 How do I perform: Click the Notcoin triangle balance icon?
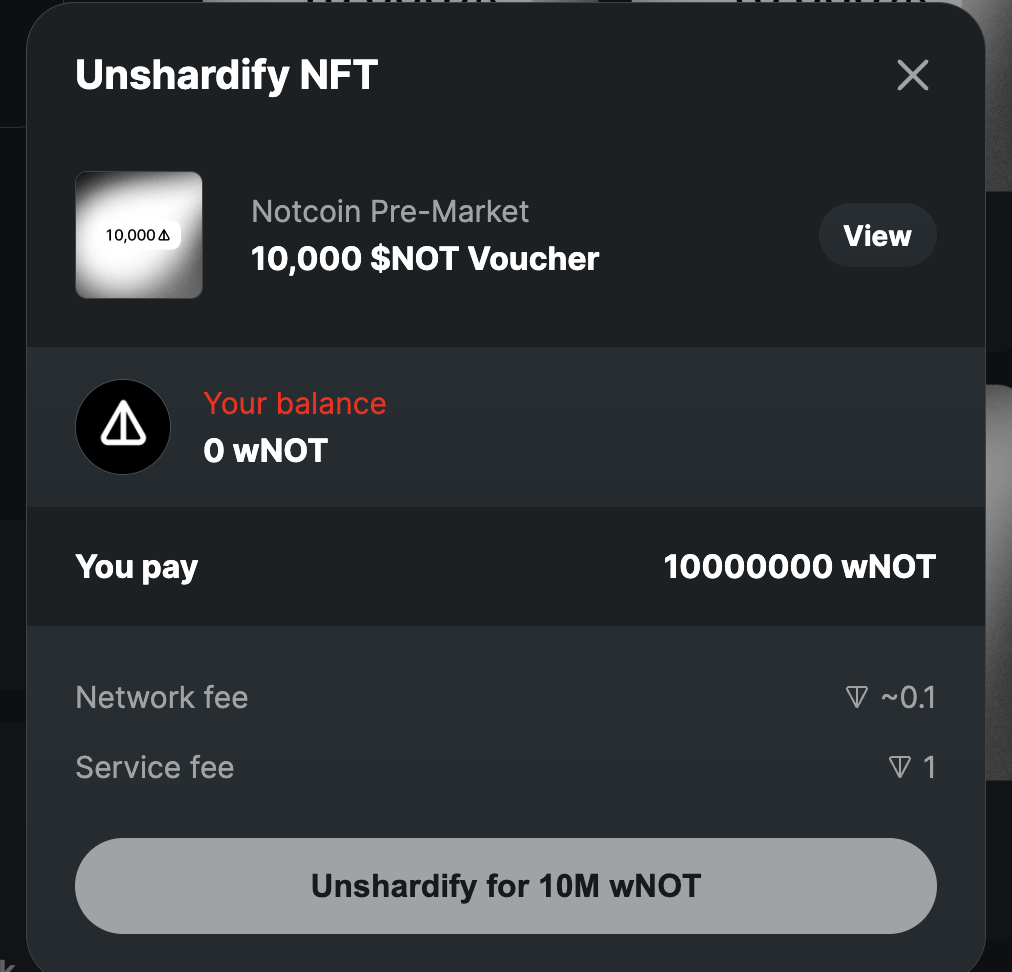pos(123,427)
